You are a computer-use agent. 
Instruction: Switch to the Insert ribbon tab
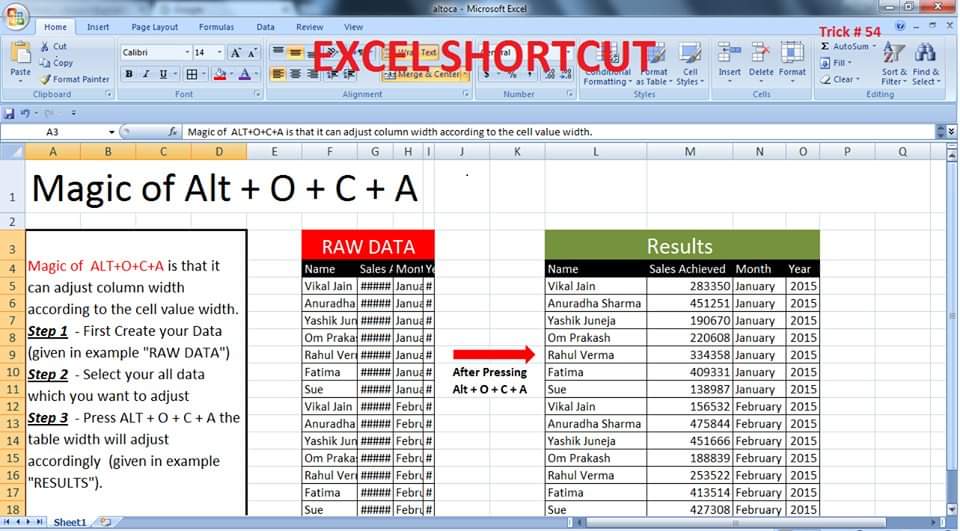pyautogui.click(x=98, y=27)
